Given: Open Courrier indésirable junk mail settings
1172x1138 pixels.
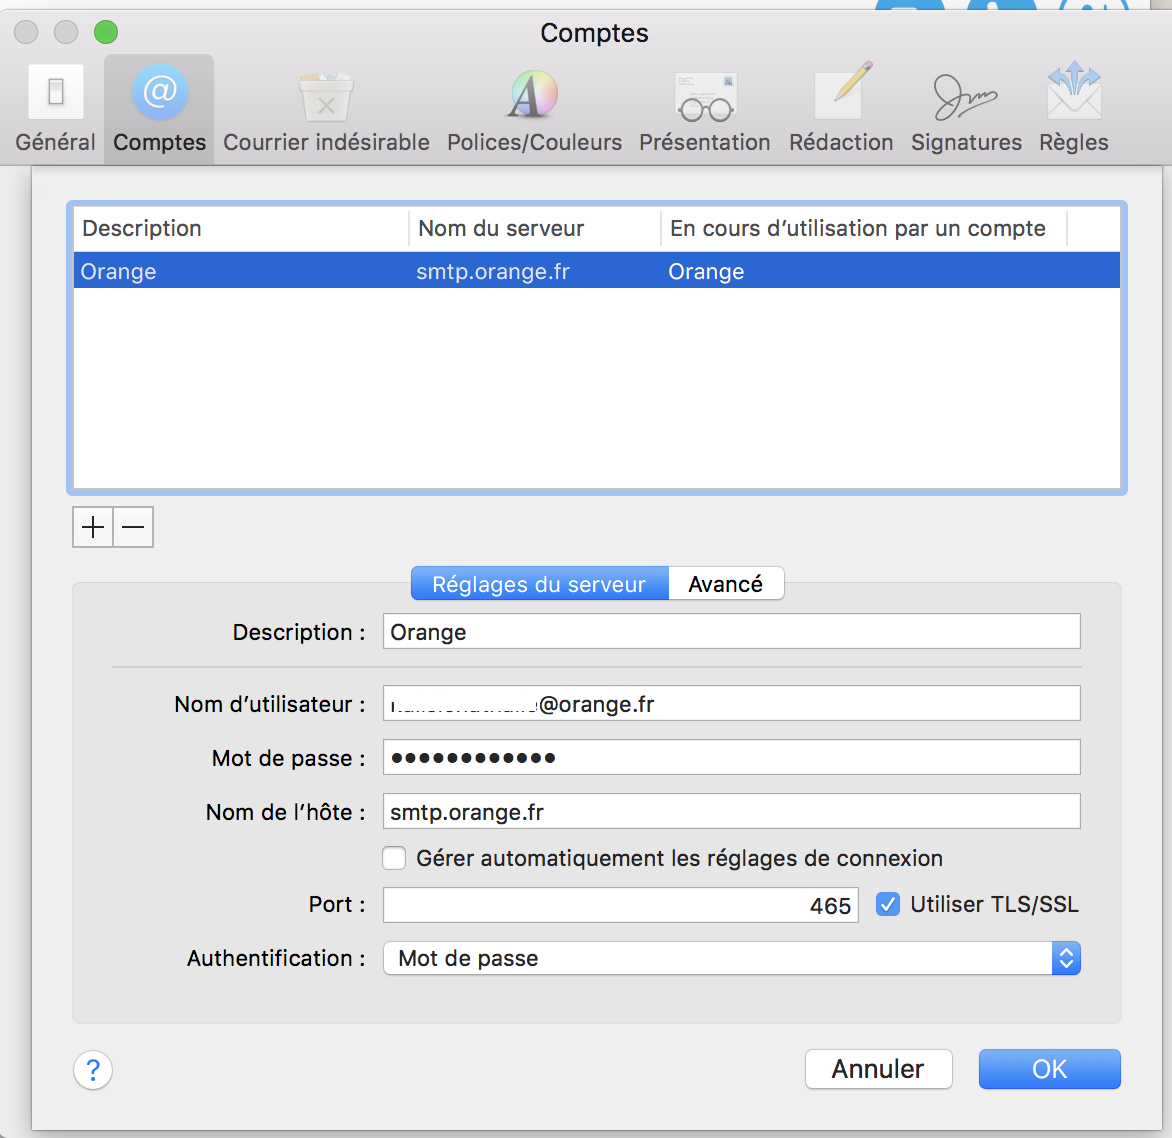Looking at the screenshot, I should [x=326, y=109].
